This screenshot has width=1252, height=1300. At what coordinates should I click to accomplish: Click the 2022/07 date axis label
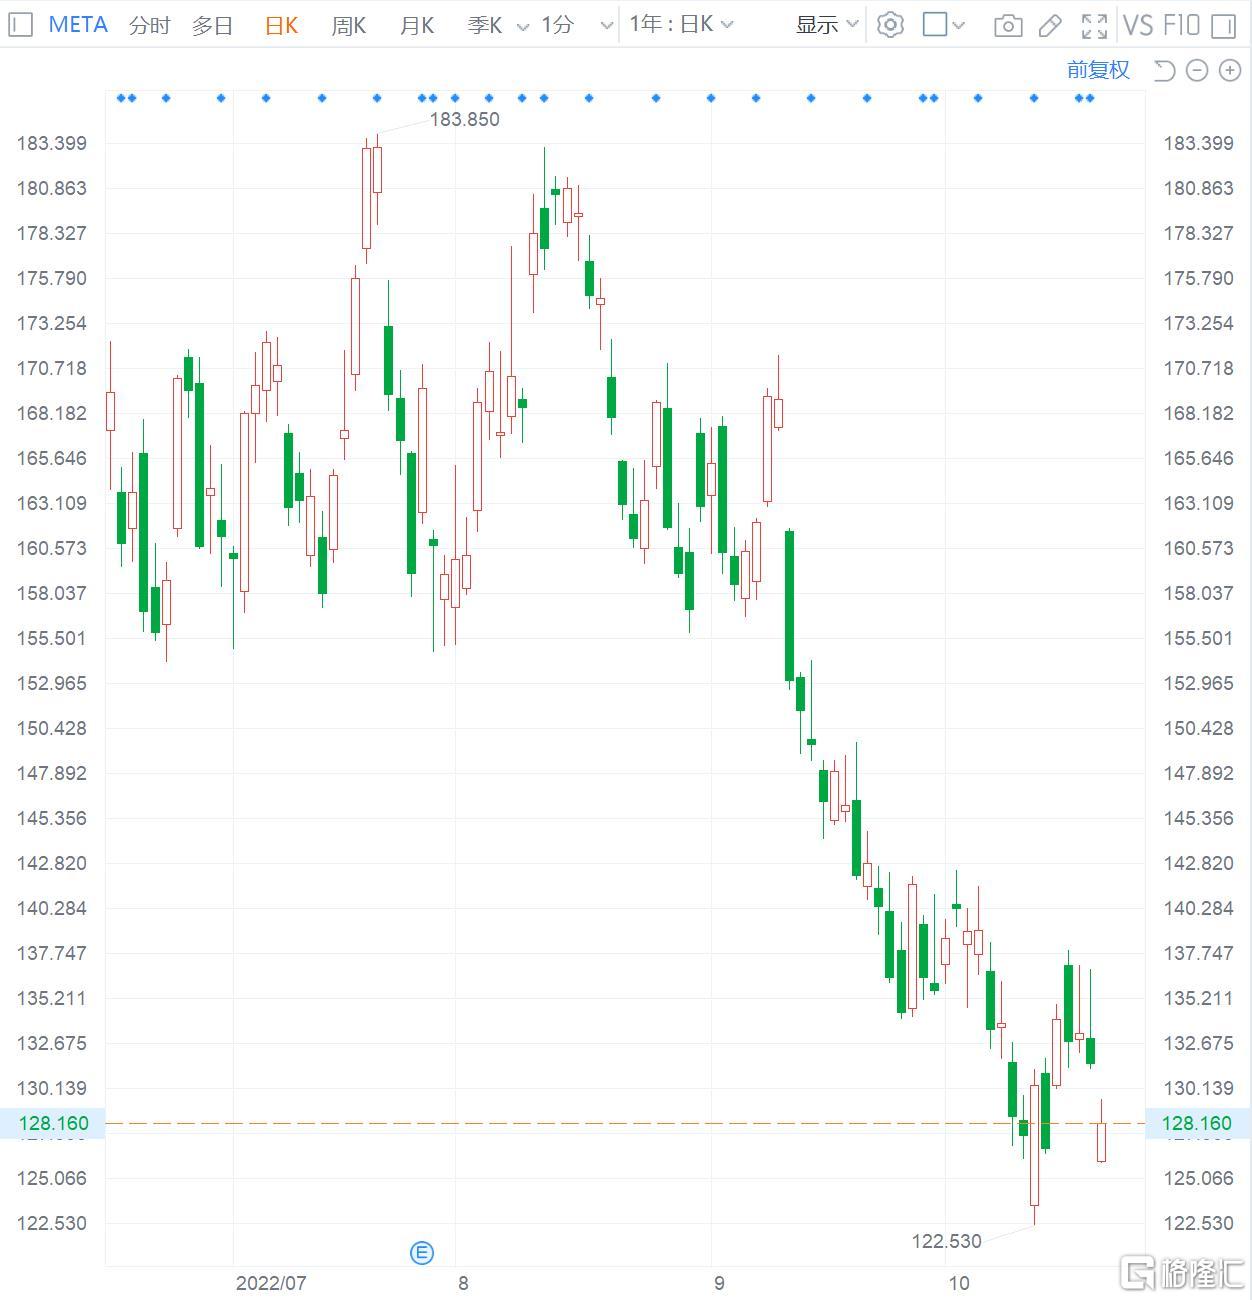click(271, 1283)
